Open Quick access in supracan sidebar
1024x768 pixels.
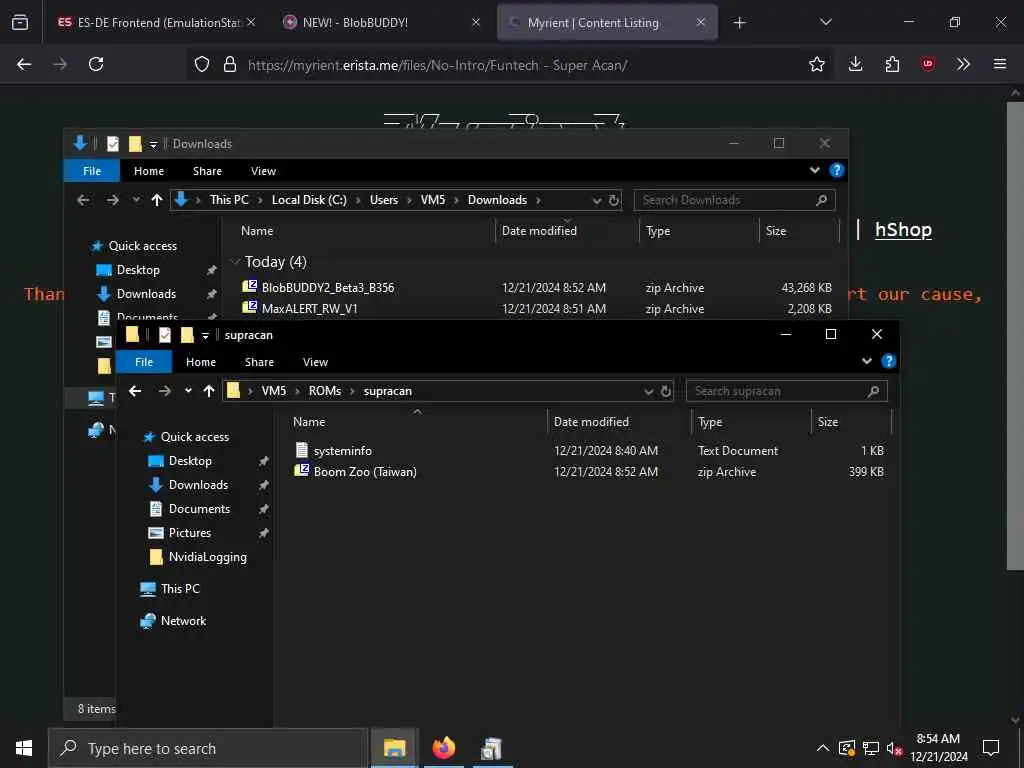tap(195, 437)
